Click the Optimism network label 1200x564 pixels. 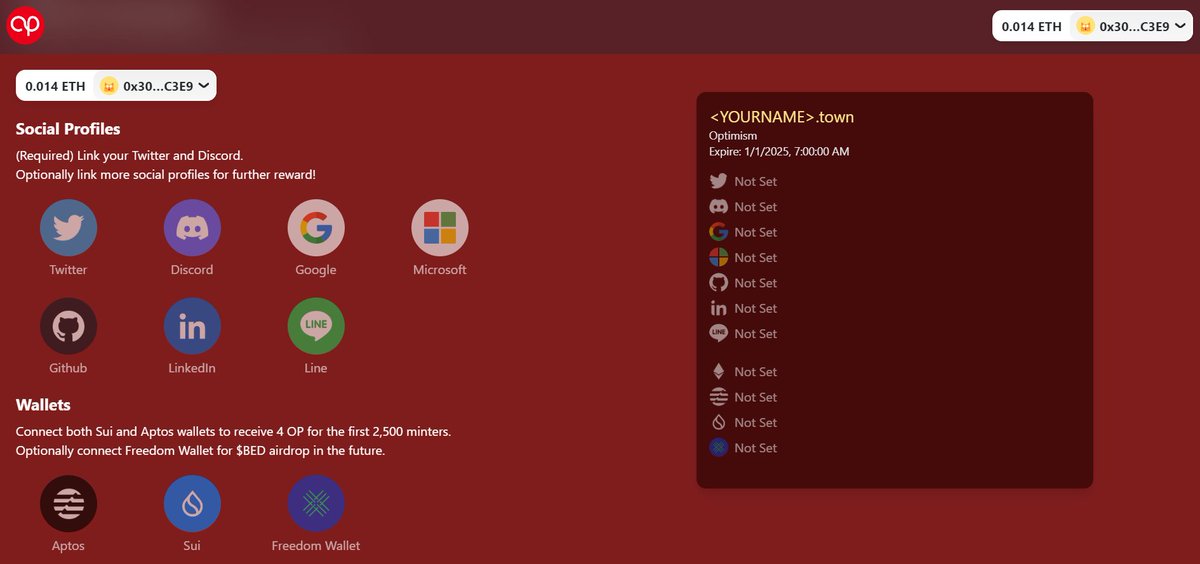point(733,135)
